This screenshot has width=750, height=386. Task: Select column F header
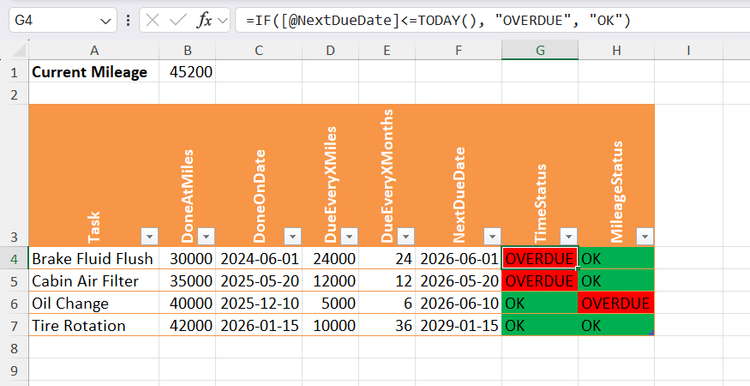458,50
